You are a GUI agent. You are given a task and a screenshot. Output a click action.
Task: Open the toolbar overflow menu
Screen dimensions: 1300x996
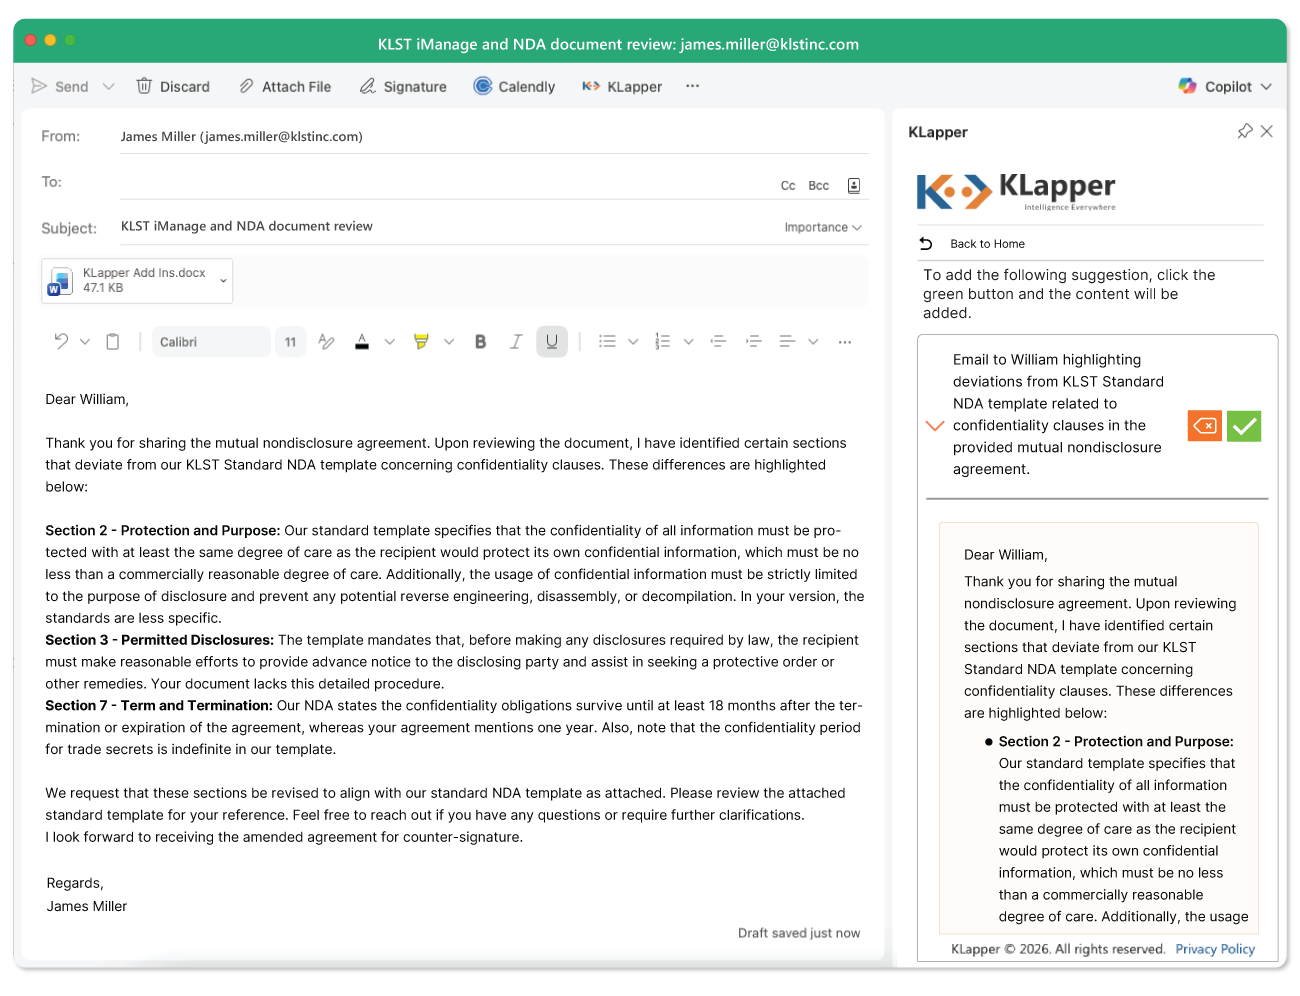point(692,86)
